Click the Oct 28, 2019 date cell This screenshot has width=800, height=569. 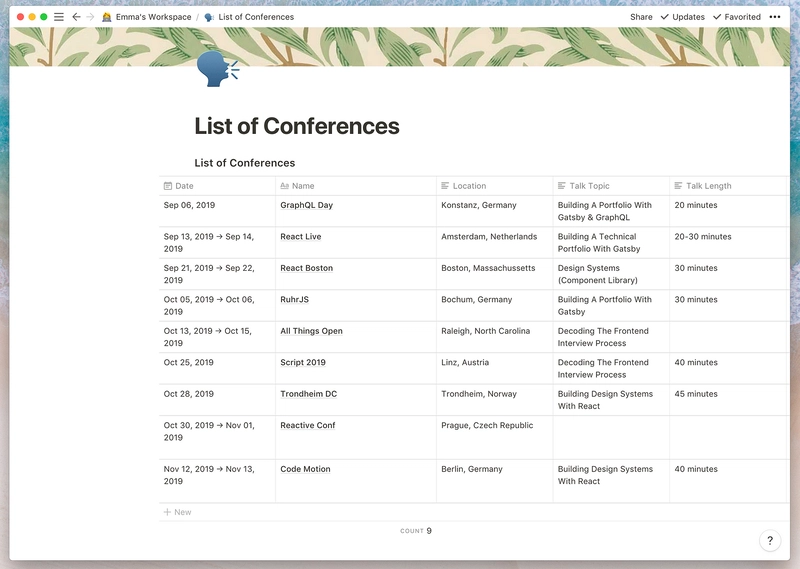pyautogui.click(x=217, y=400)
